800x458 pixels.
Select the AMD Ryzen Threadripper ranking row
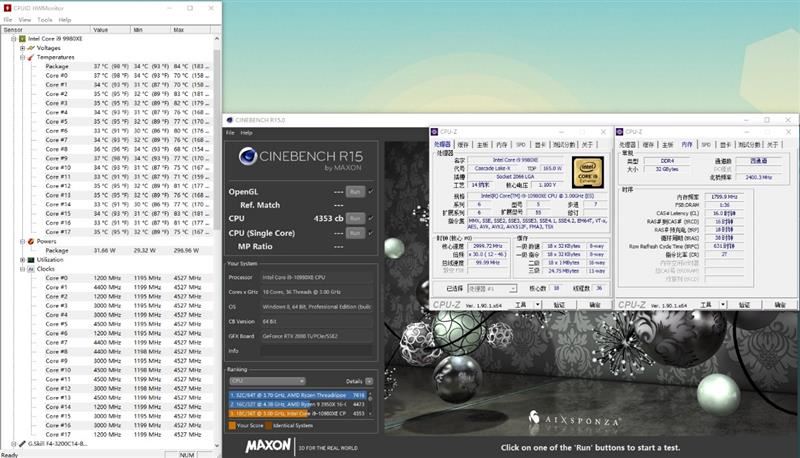[297, 395]
